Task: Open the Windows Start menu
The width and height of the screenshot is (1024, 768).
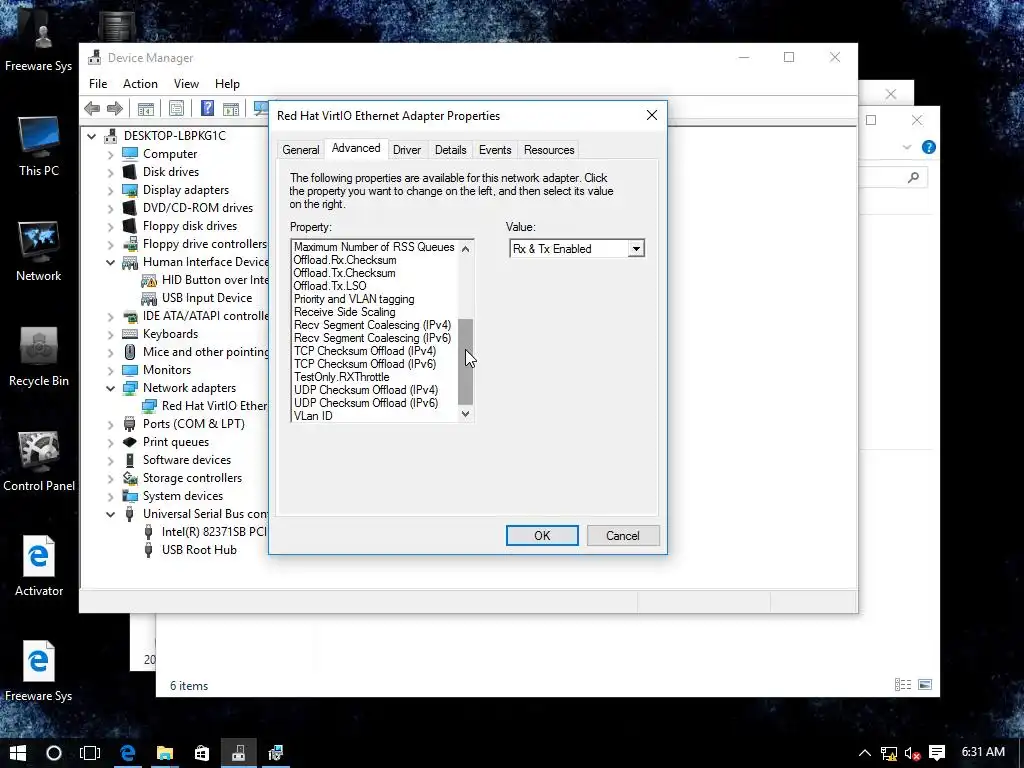Action: (x=18, y=753)
